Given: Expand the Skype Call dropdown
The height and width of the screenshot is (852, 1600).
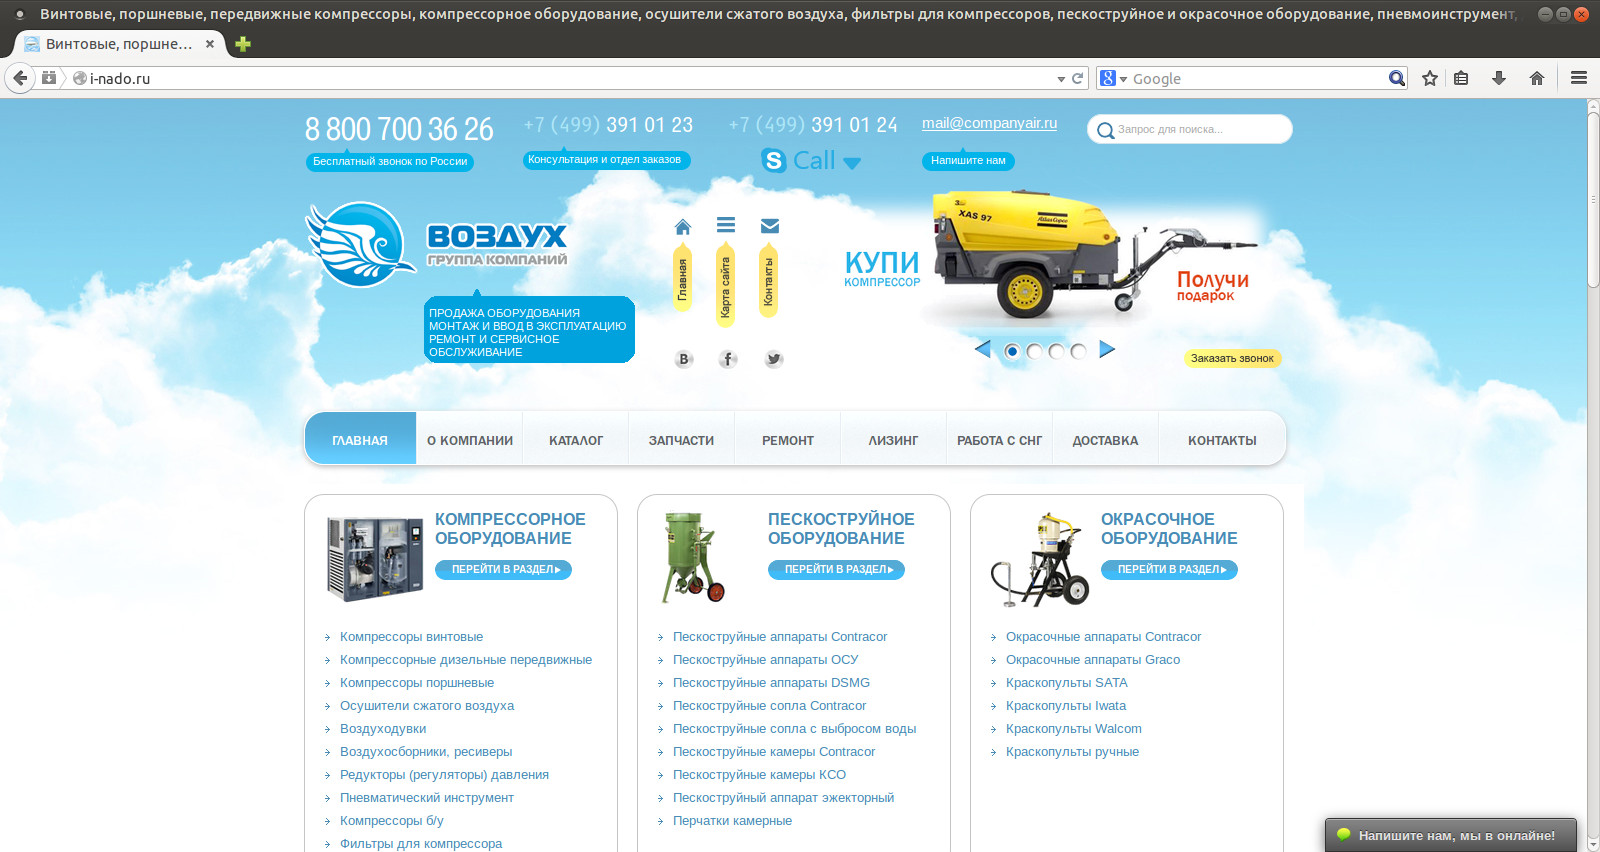Looking at the screenshot, I should (852, 162).
